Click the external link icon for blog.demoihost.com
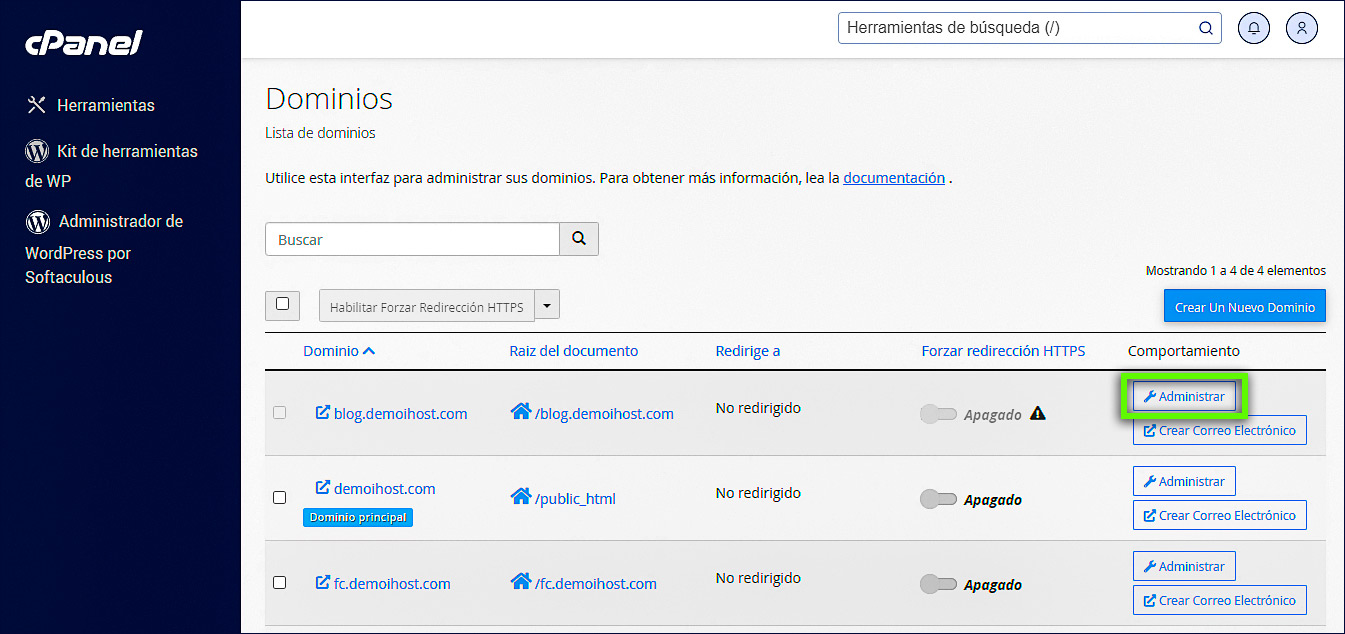Image resolution: width=1345 pixels, height=634 pixels. tap(322, 412)
